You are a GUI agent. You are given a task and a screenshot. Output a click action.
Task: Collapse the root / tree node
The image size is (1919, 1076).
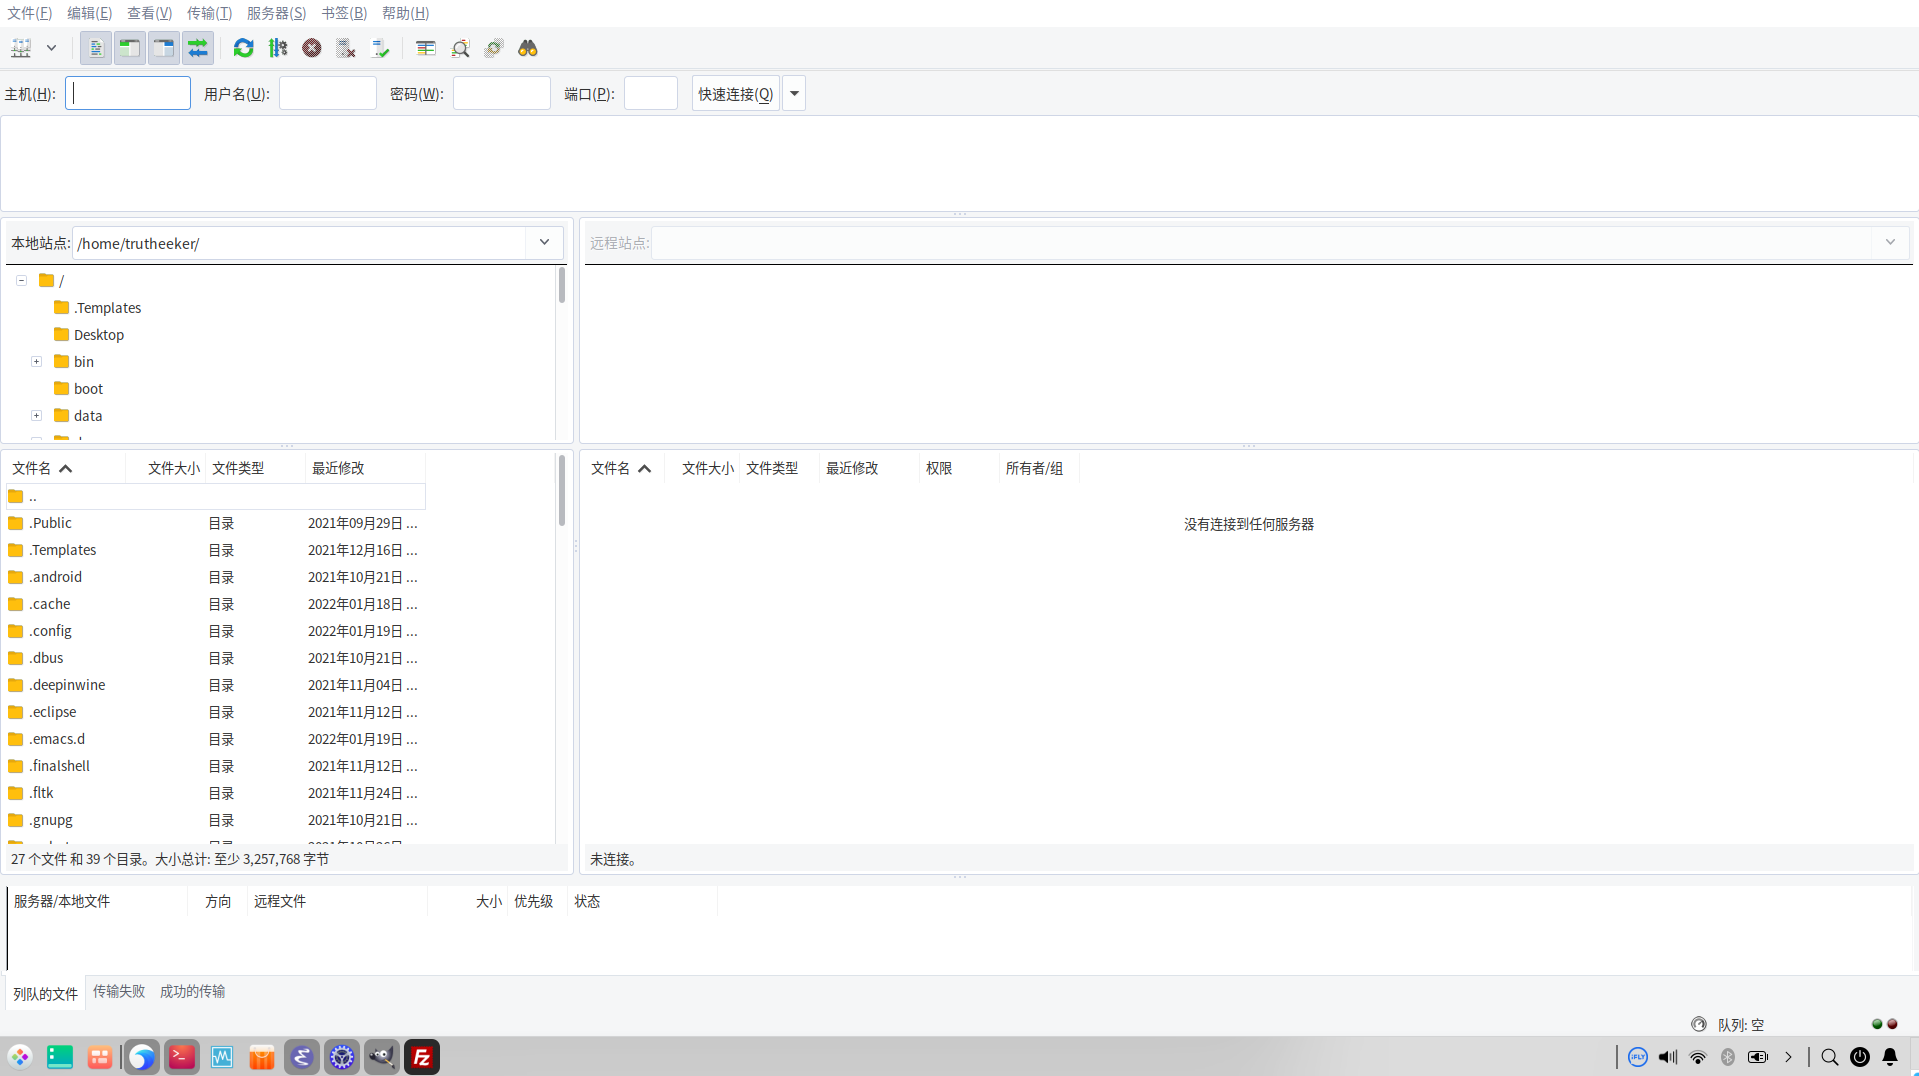tap(21, 281)
